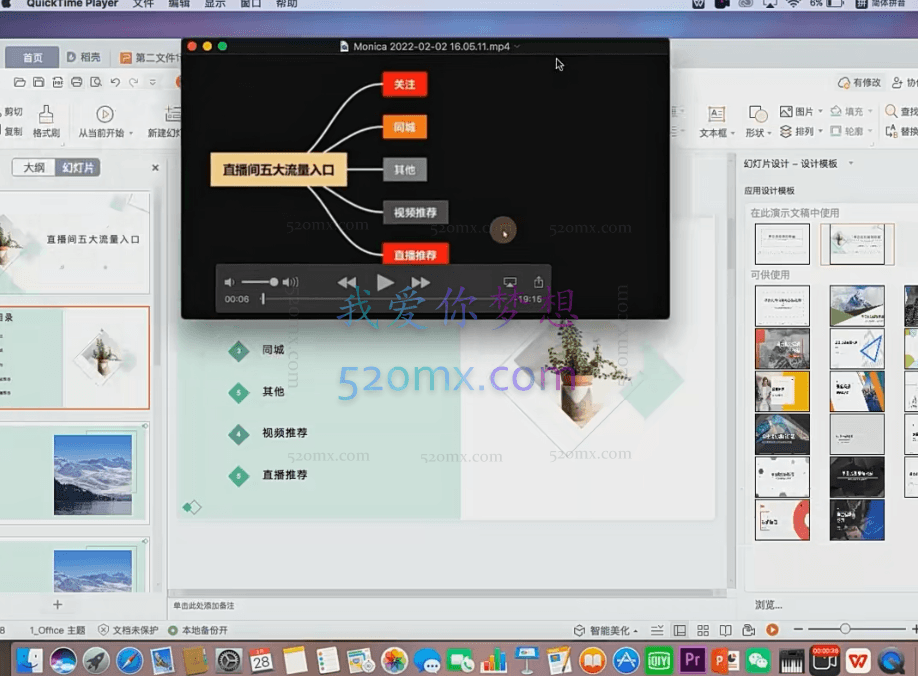
Task: Click the QuickTime share icon
Action: 539,283
